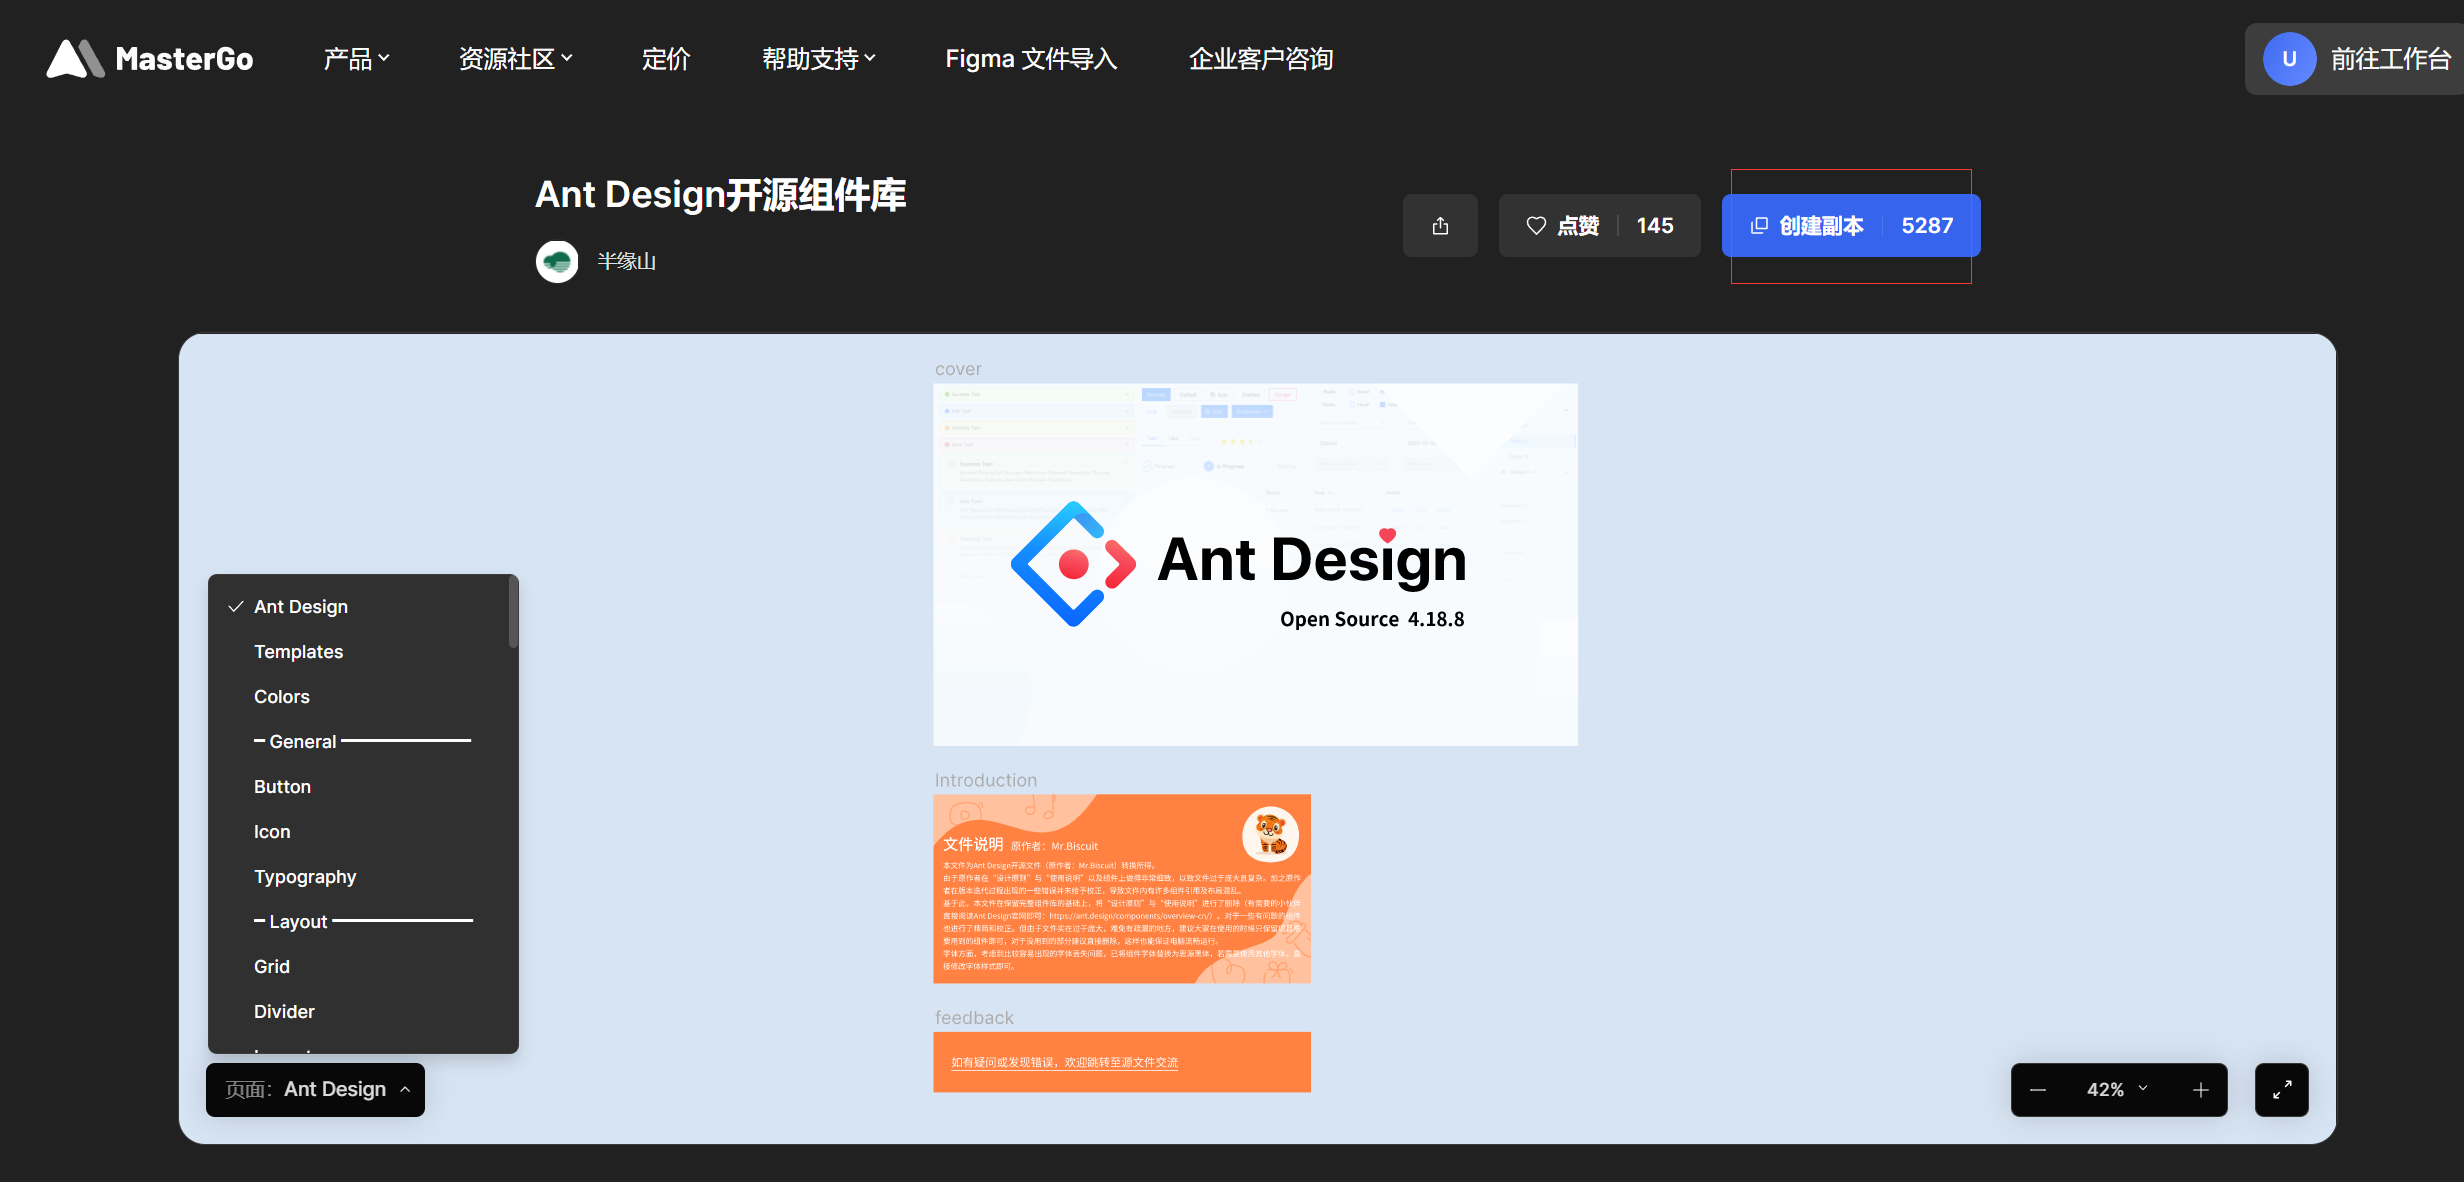Click the page list scrollbar thumb
The image size is (2464, 1182).
513,612
